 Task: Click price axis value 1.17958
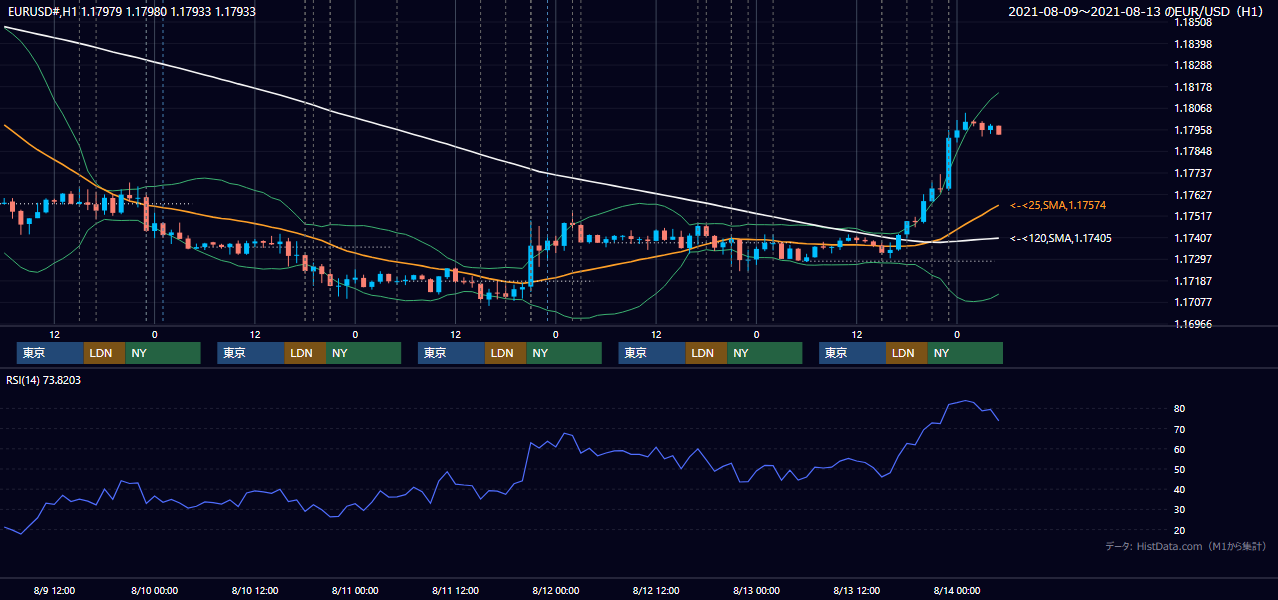(1193, 130)
